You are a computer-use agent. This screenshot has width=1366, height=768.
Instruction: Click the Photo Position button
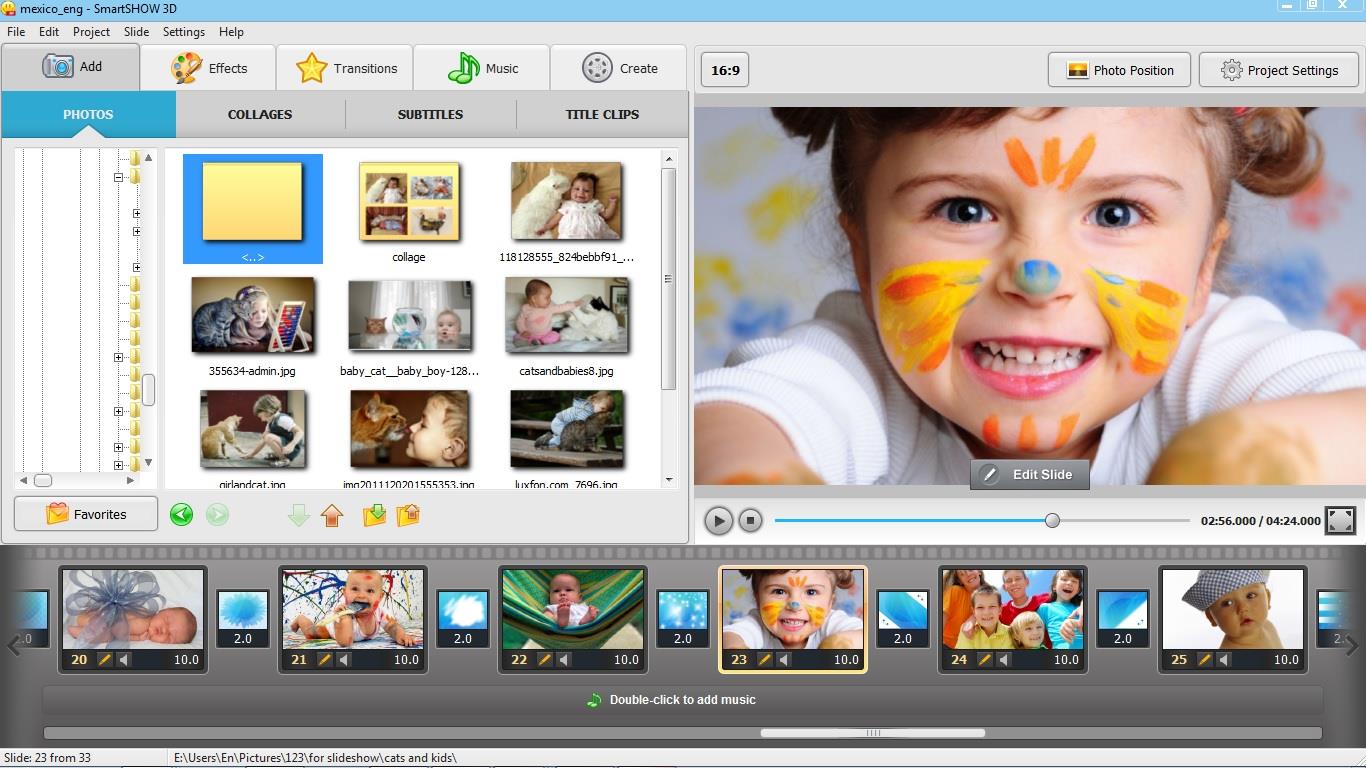(1119, 70)
